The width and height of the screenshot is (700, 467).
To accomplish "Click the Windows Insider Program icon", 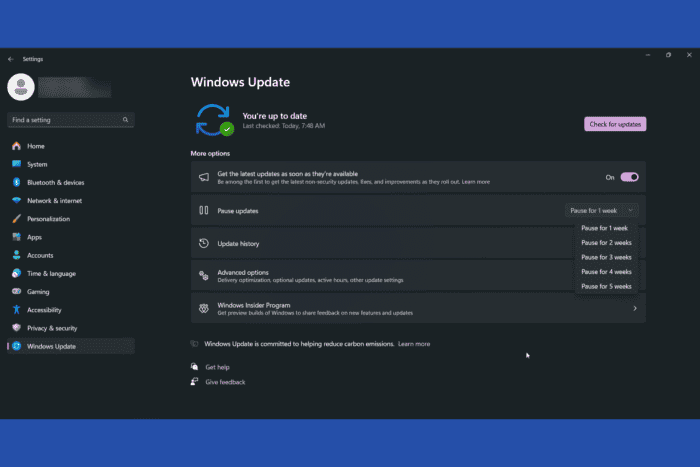I will point(204,309).
